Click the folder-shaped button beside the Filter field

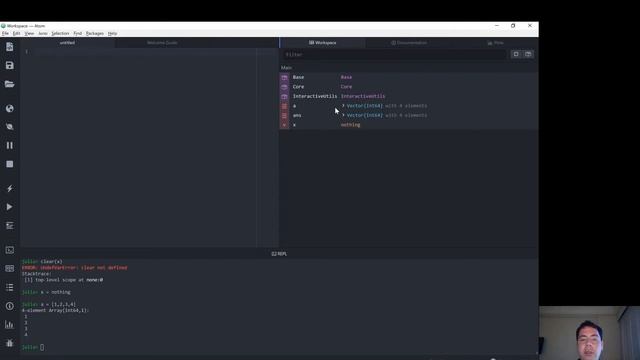(x=528, y=54)
